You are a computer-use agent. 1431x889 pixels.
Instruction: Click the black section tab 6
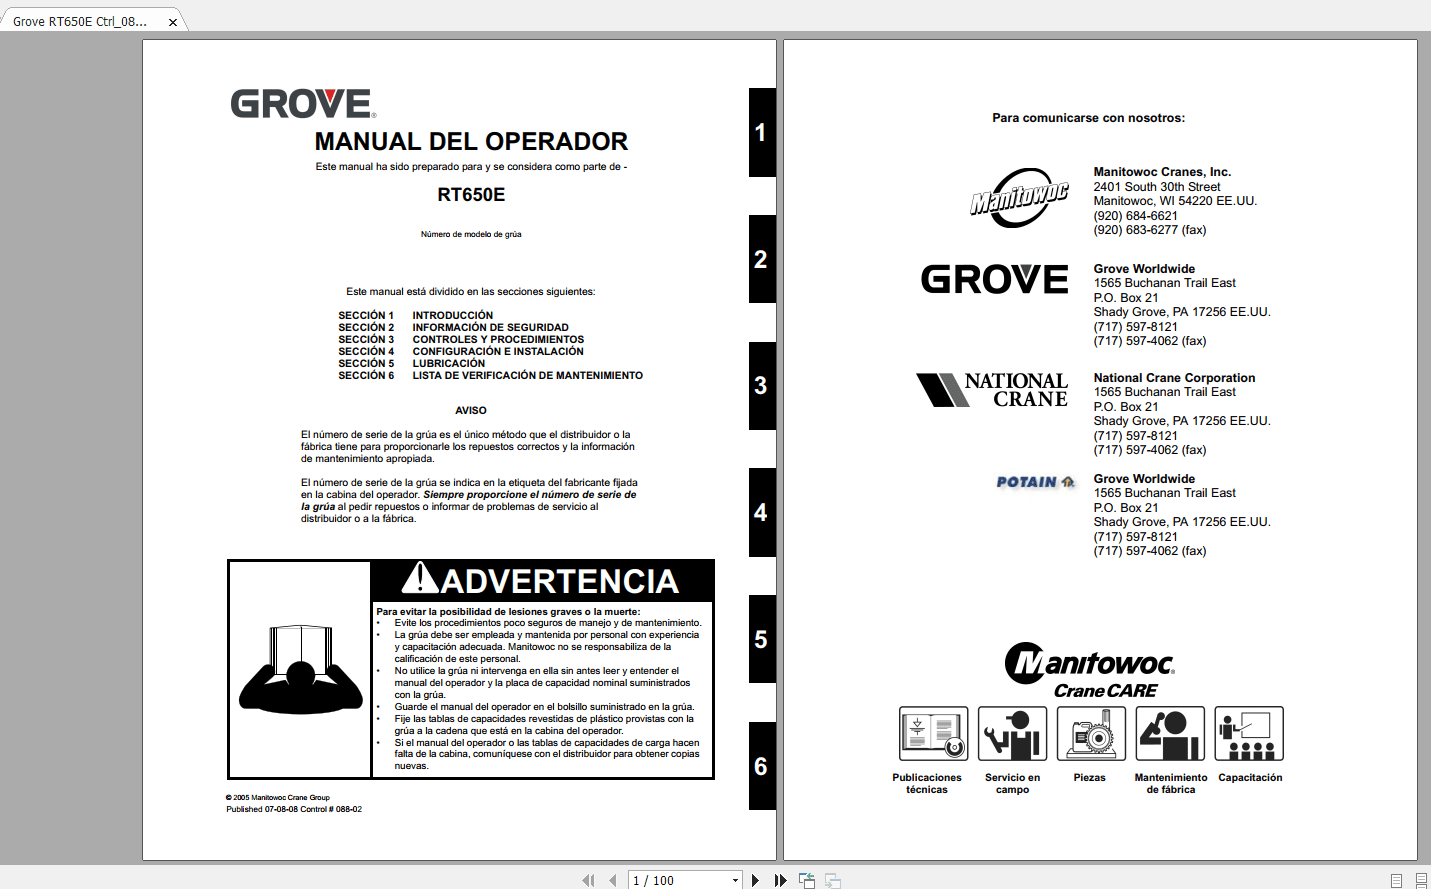pos(761,766)
